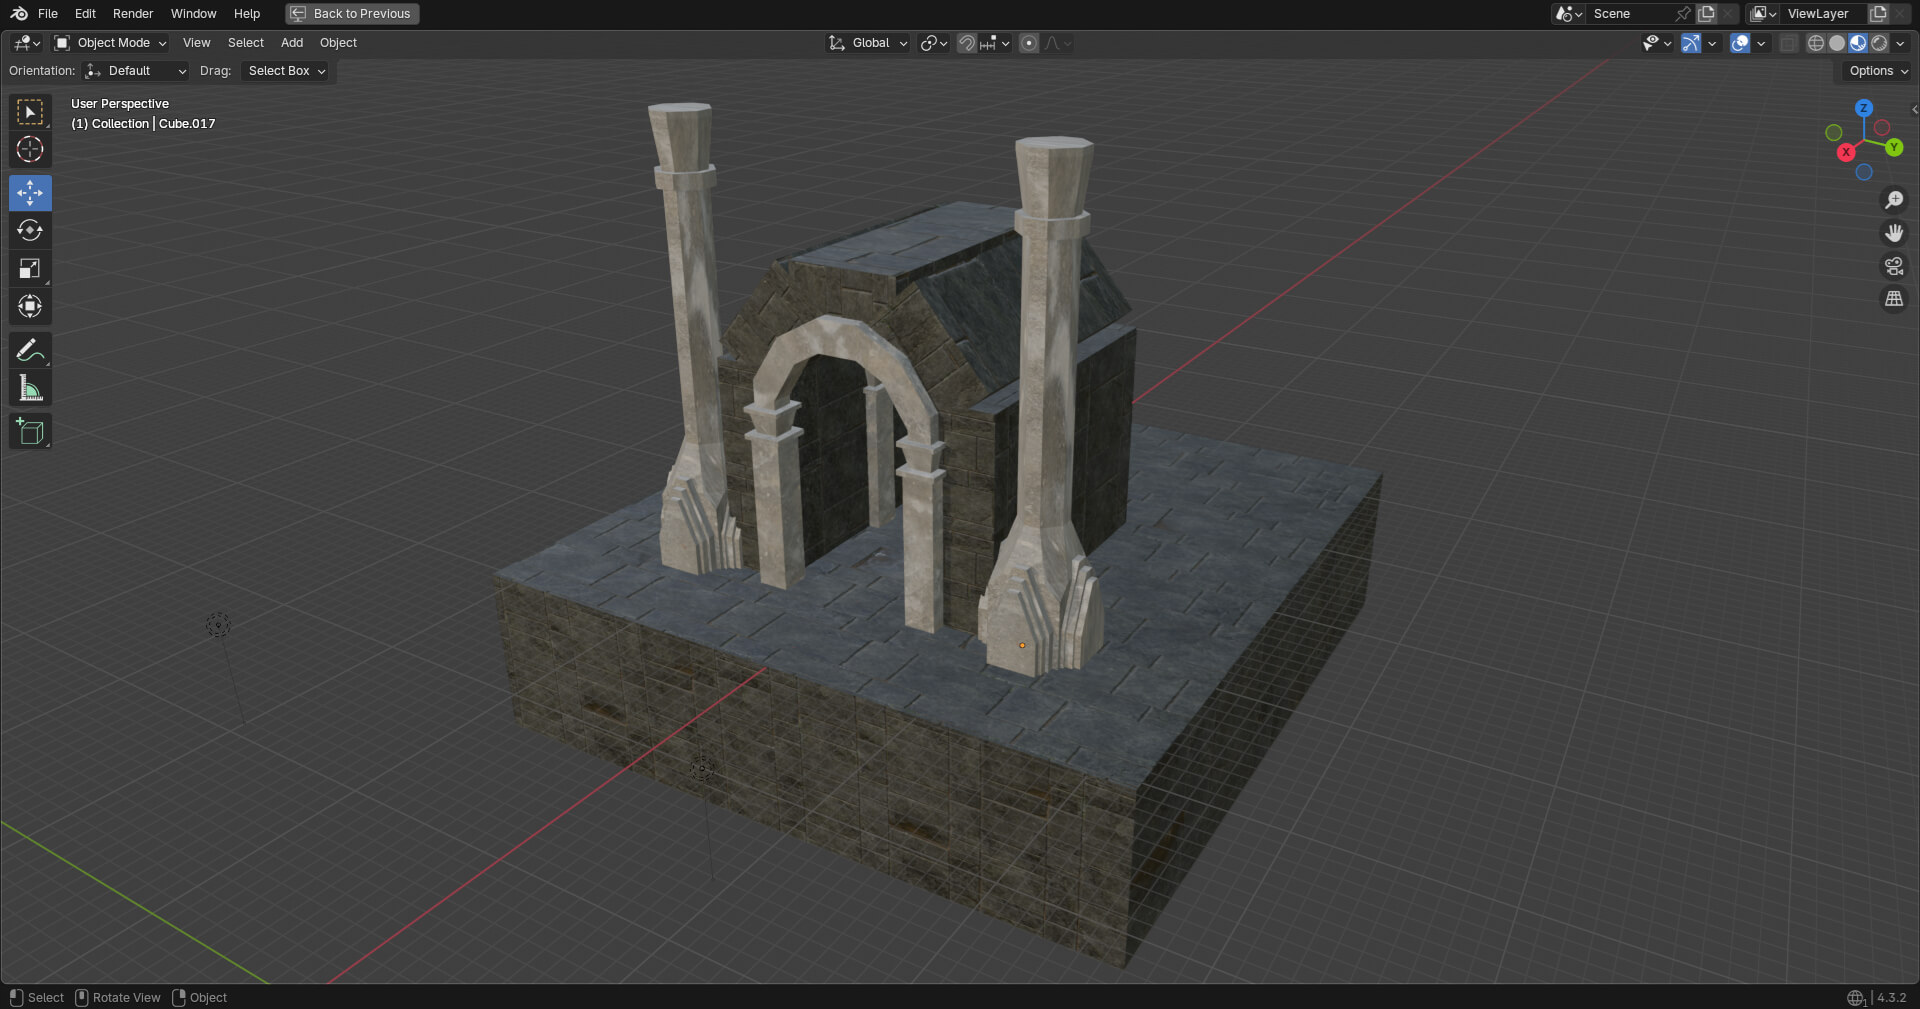Select the Annotate tool

pyautogui.click(x=30, y=350)
